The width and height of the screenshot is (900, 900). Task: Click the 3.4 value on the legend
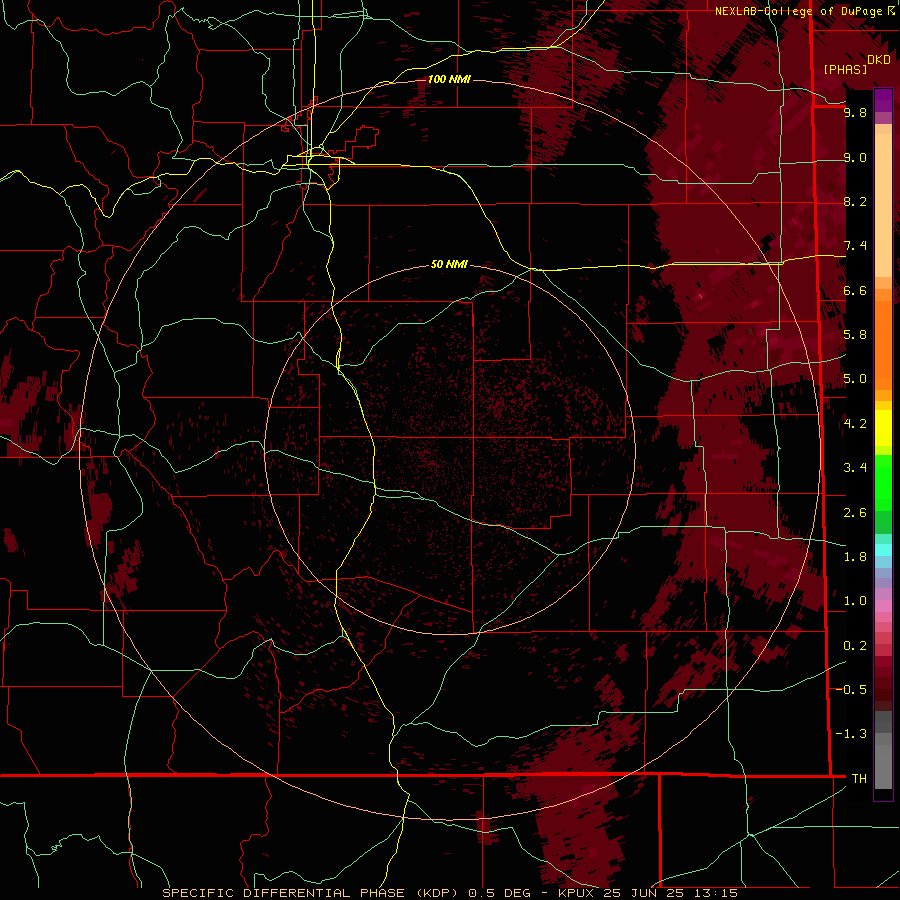click(855, 468)
